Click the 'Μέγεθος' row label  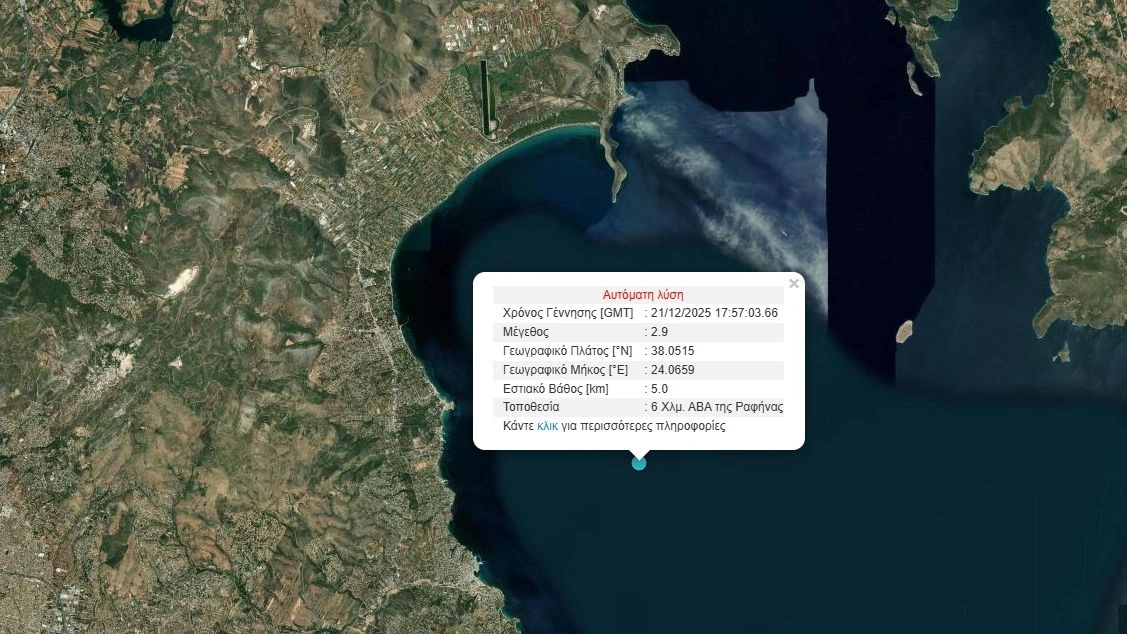(526, 332)
